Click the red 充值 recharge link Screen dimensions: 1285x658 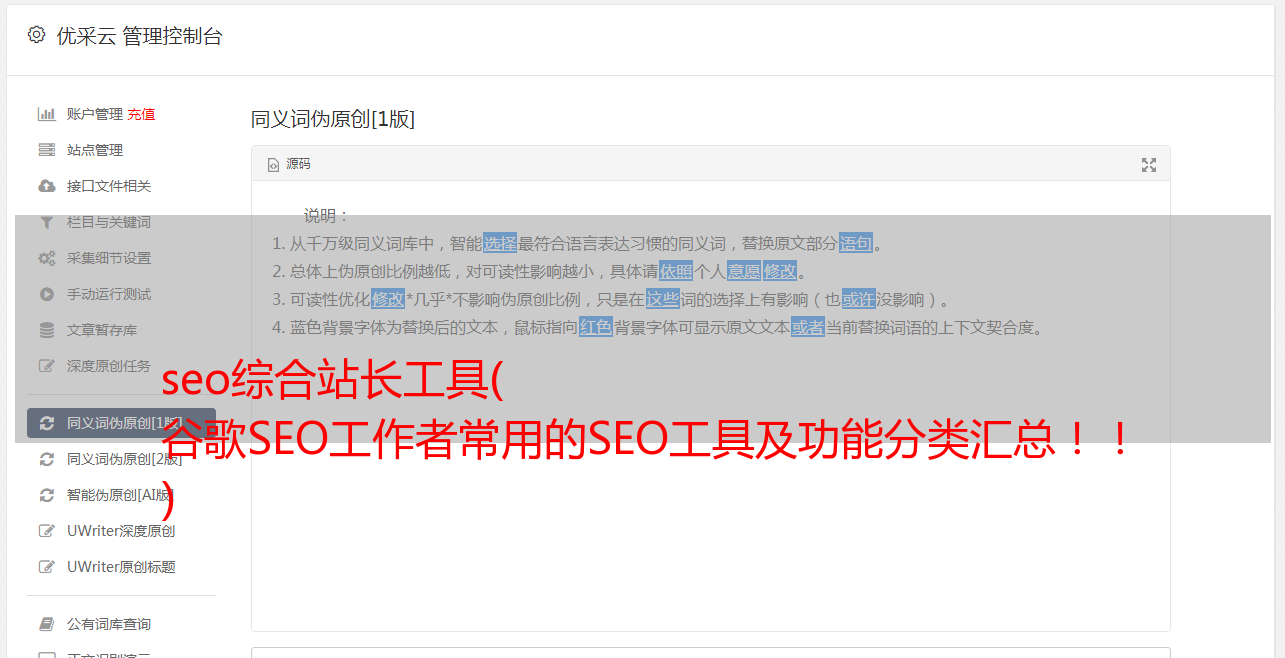[x=141, y=114]
